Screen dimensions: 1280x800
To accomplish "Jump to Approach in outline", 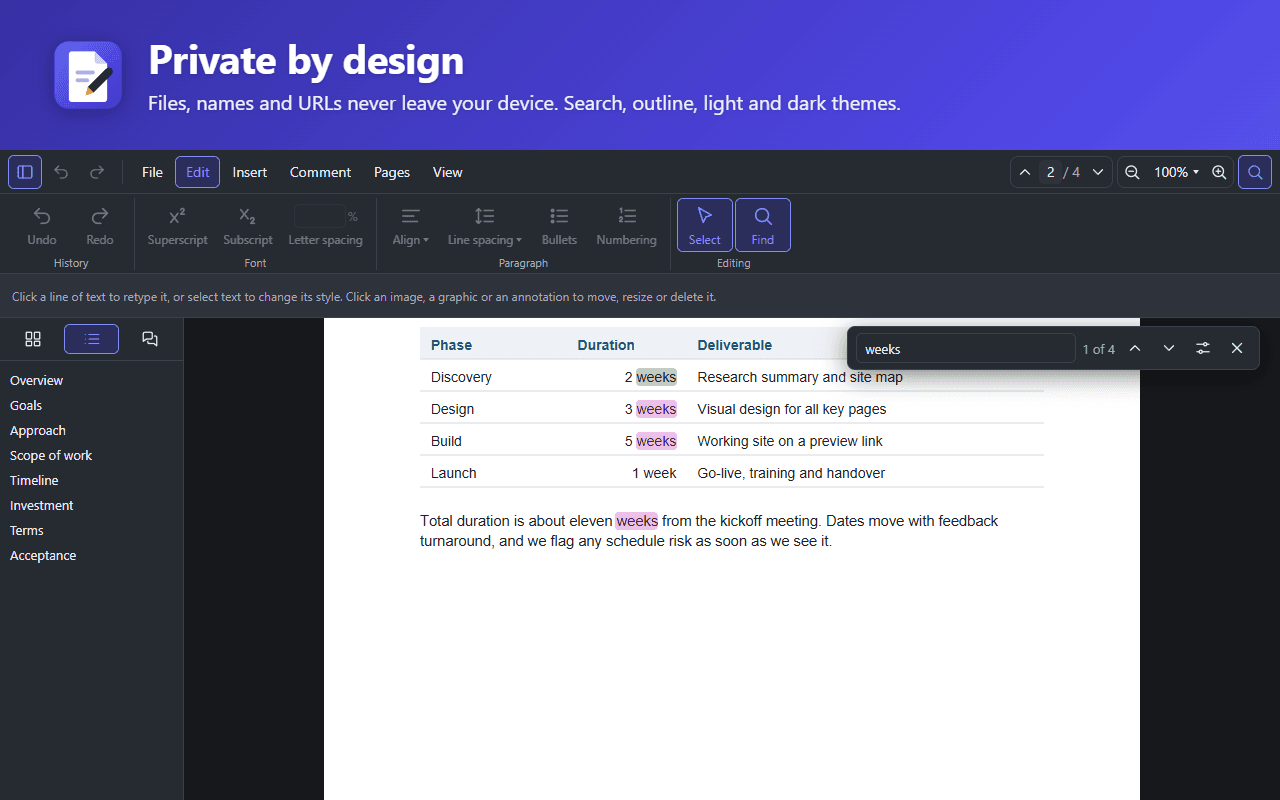I will click(x=38, y=430).
